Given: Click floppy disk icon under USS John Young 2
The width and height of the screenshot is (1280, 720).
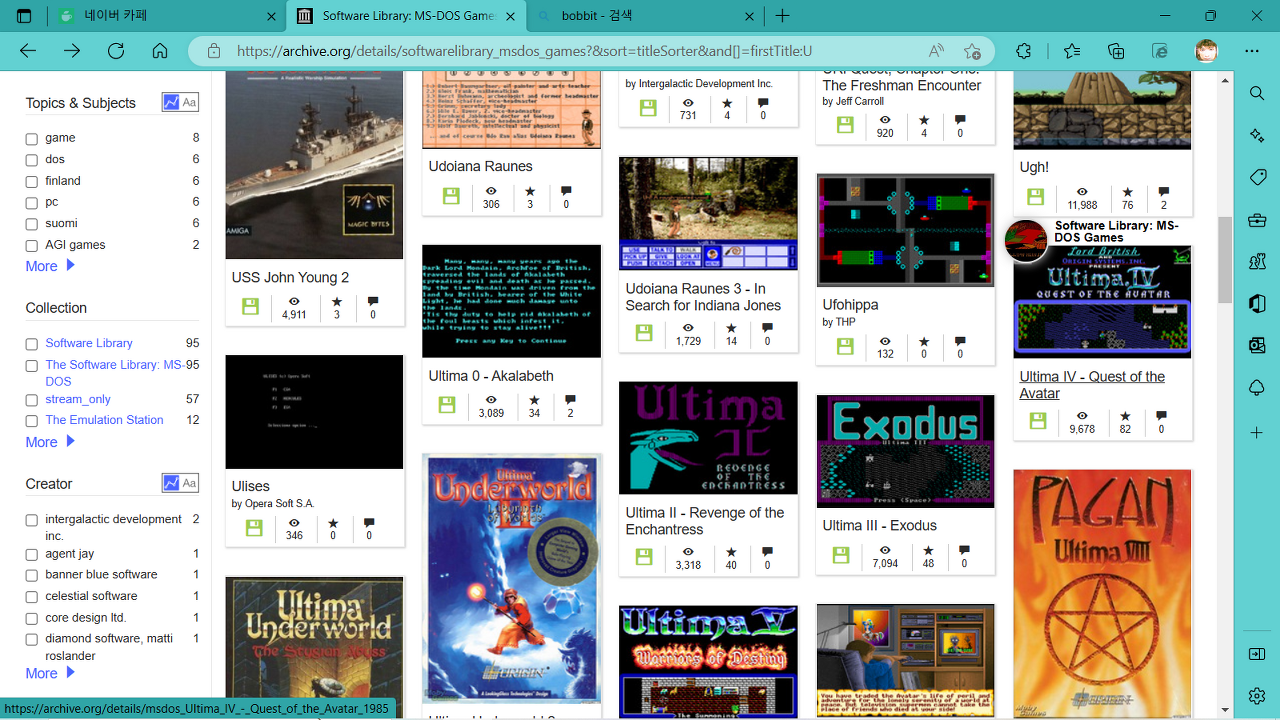Looking at the screenshot, I should click(250, 307).
